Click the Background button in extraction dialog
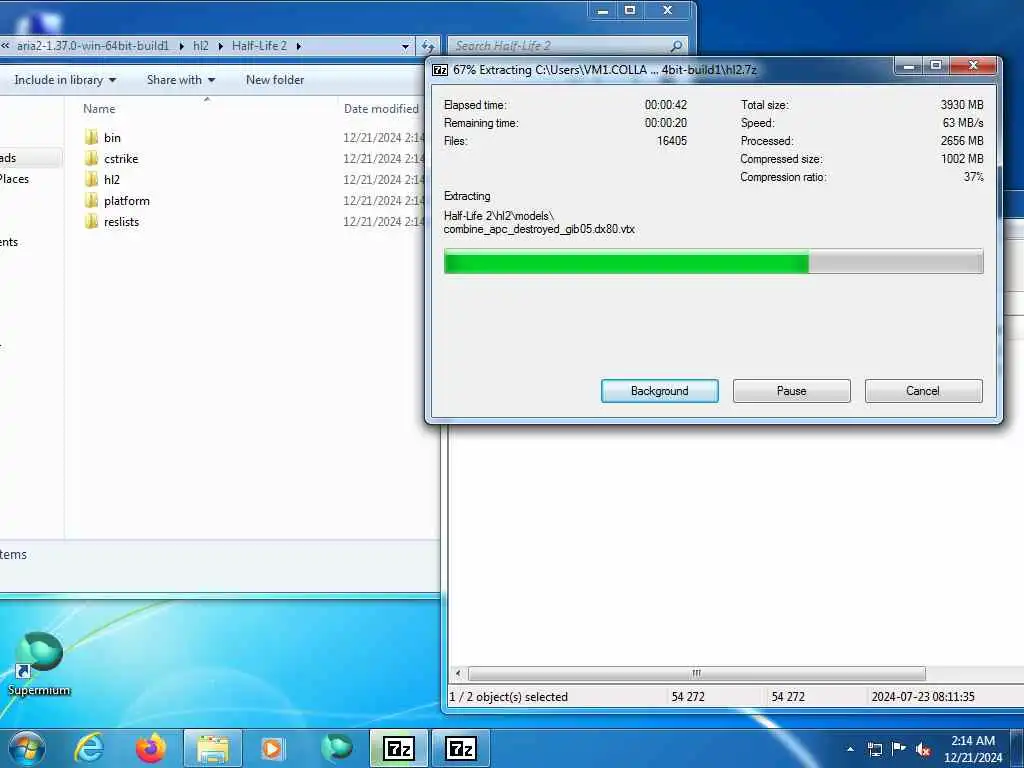This screenshot has width=1024, height=768. 660,391
